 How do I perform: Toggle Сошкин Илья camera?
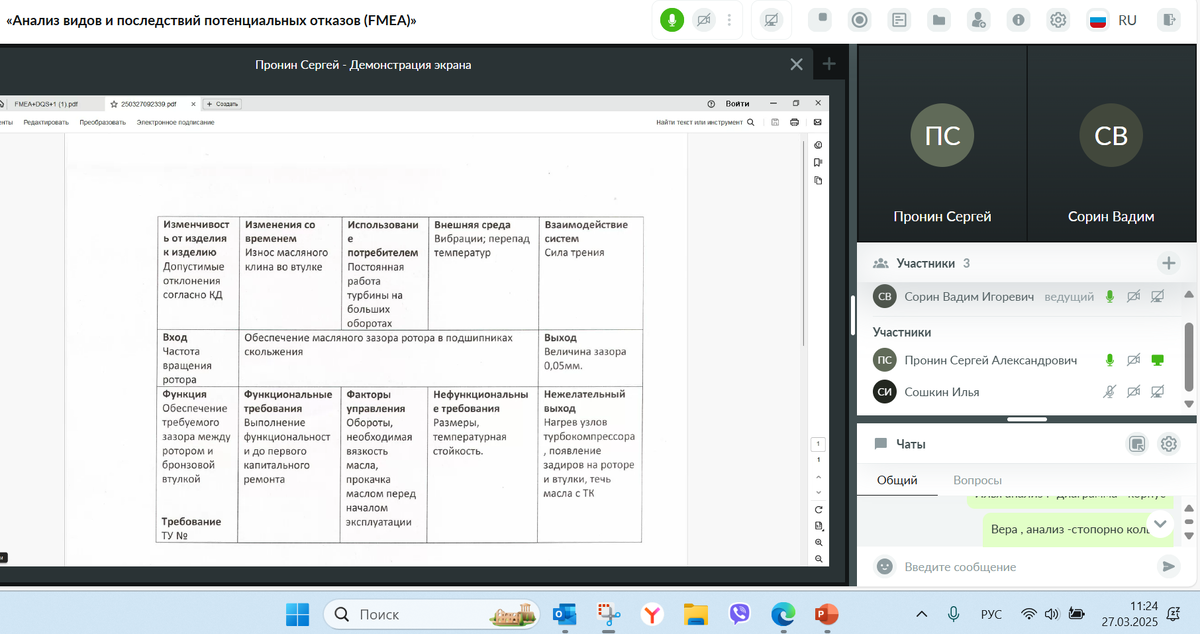1134,391
